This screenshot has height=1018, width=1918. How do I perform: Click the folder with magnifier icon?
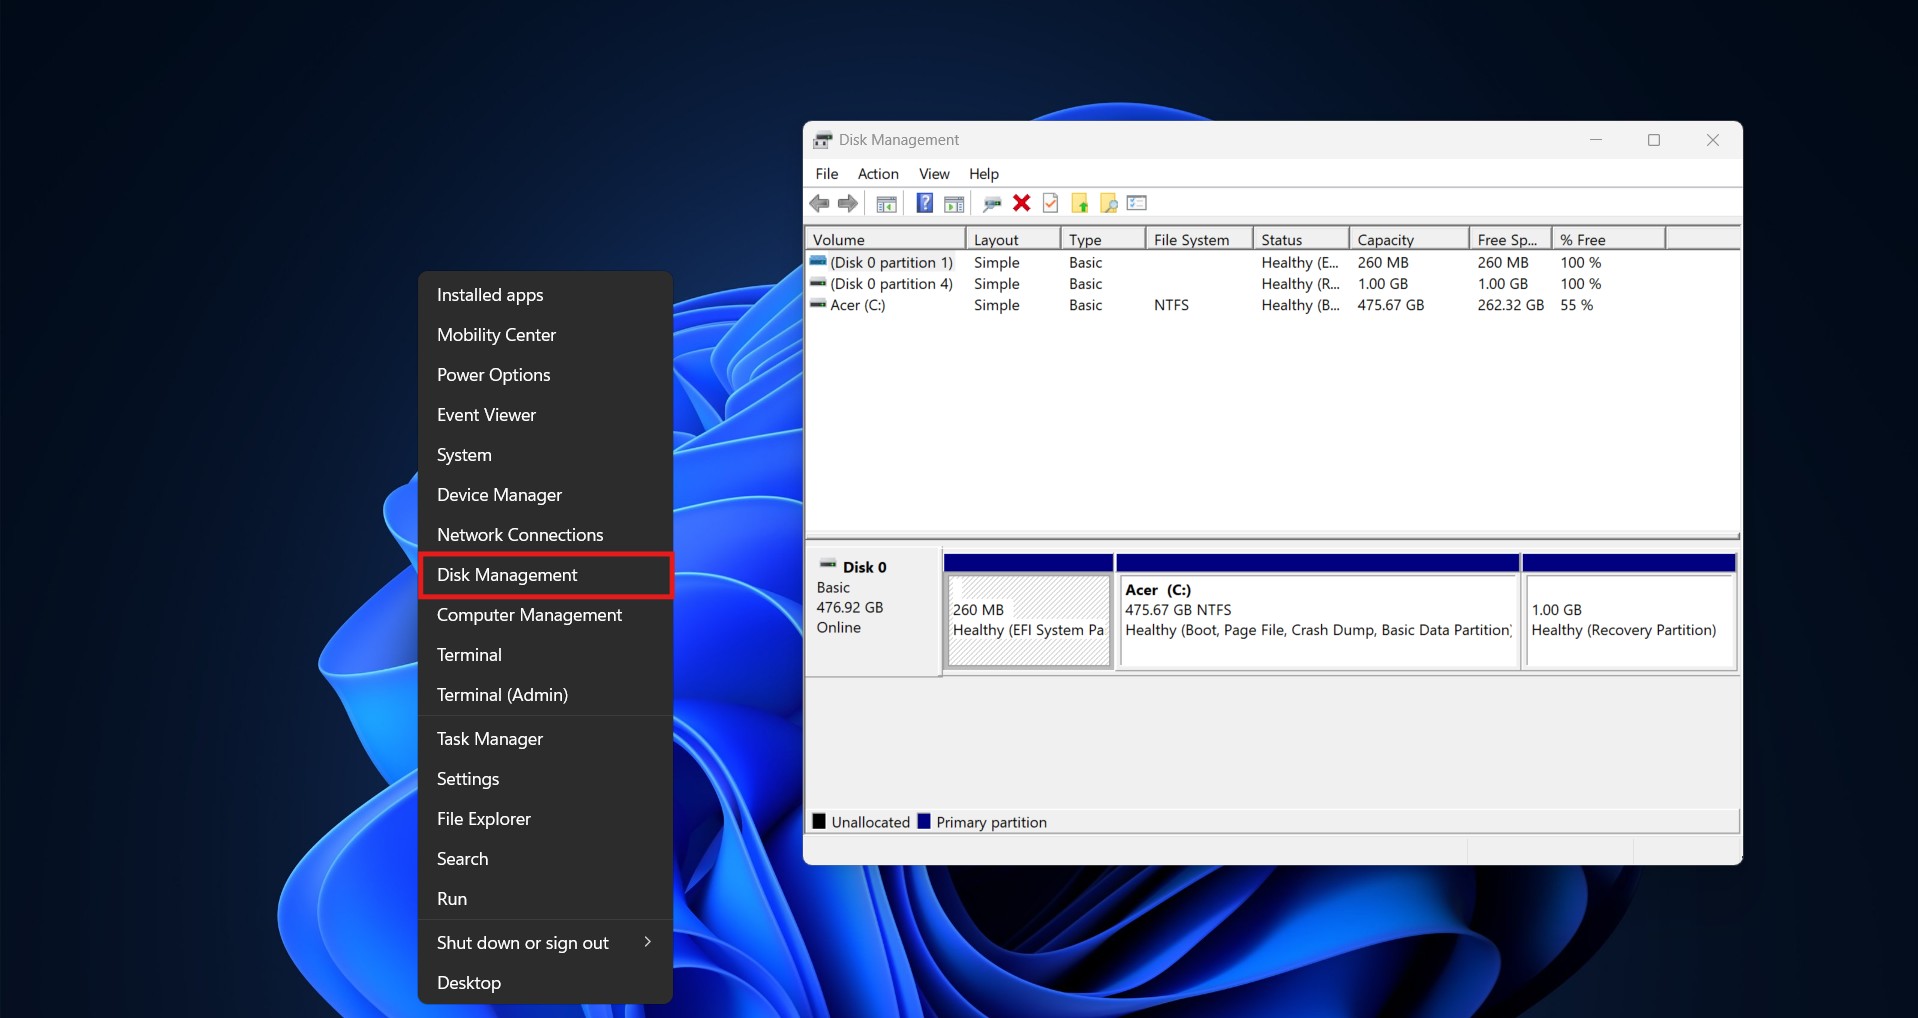click(x=1108, y=204)
